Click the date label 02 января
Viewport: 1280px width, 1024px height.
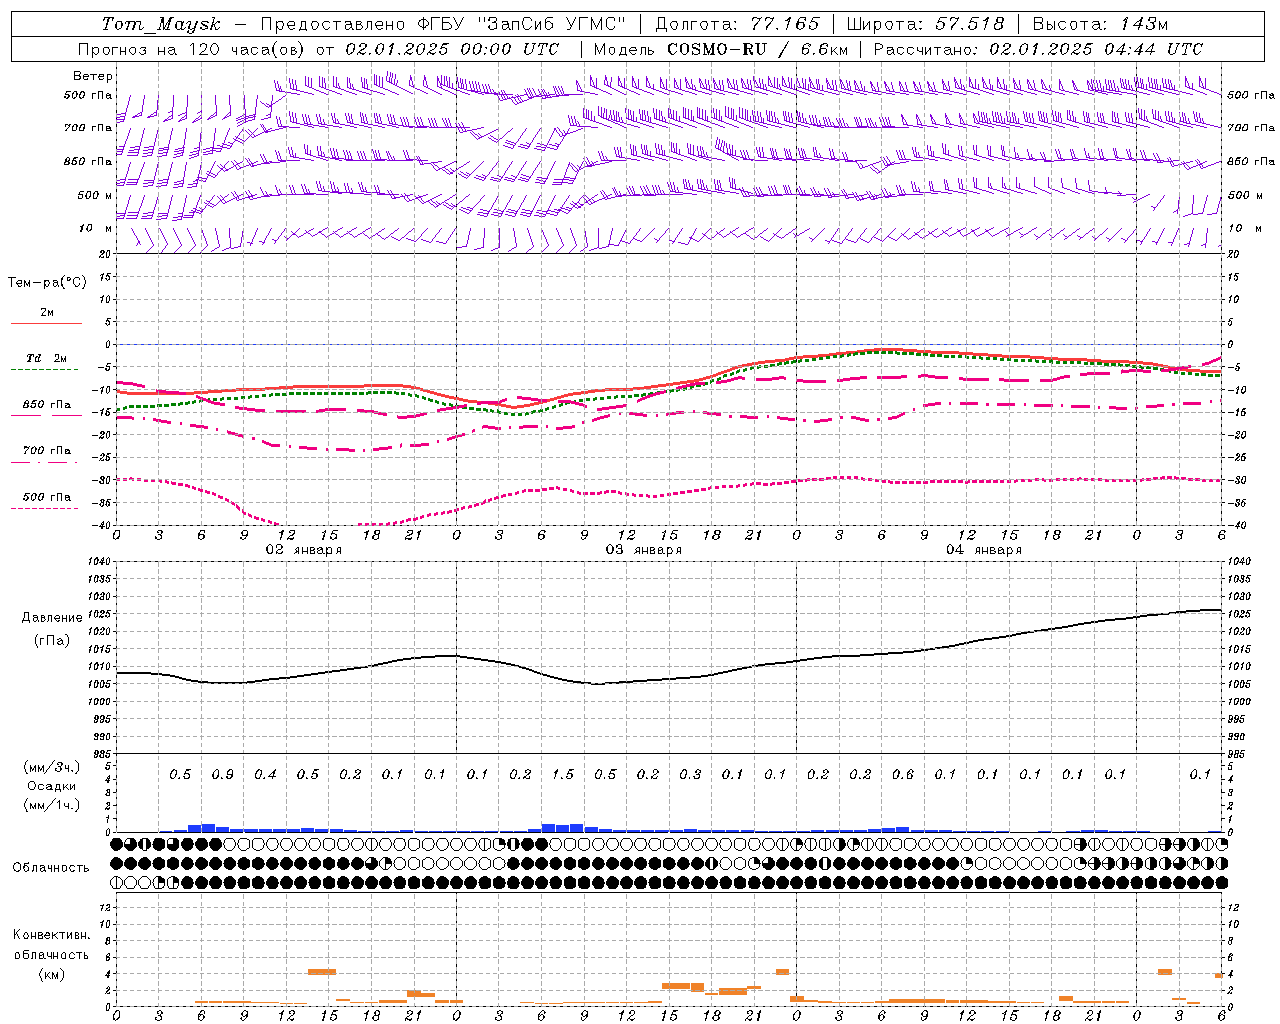tap(304, 550)
